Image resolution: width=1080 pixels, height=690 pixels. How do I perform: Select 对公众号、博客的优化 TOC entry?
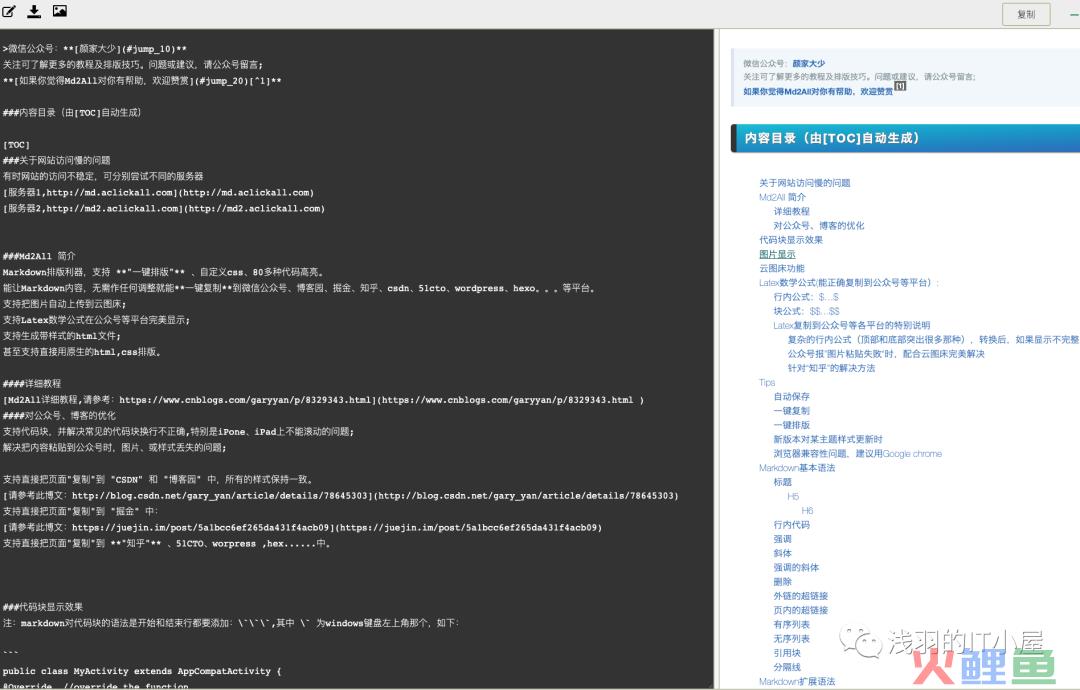(x=818, y=226)
